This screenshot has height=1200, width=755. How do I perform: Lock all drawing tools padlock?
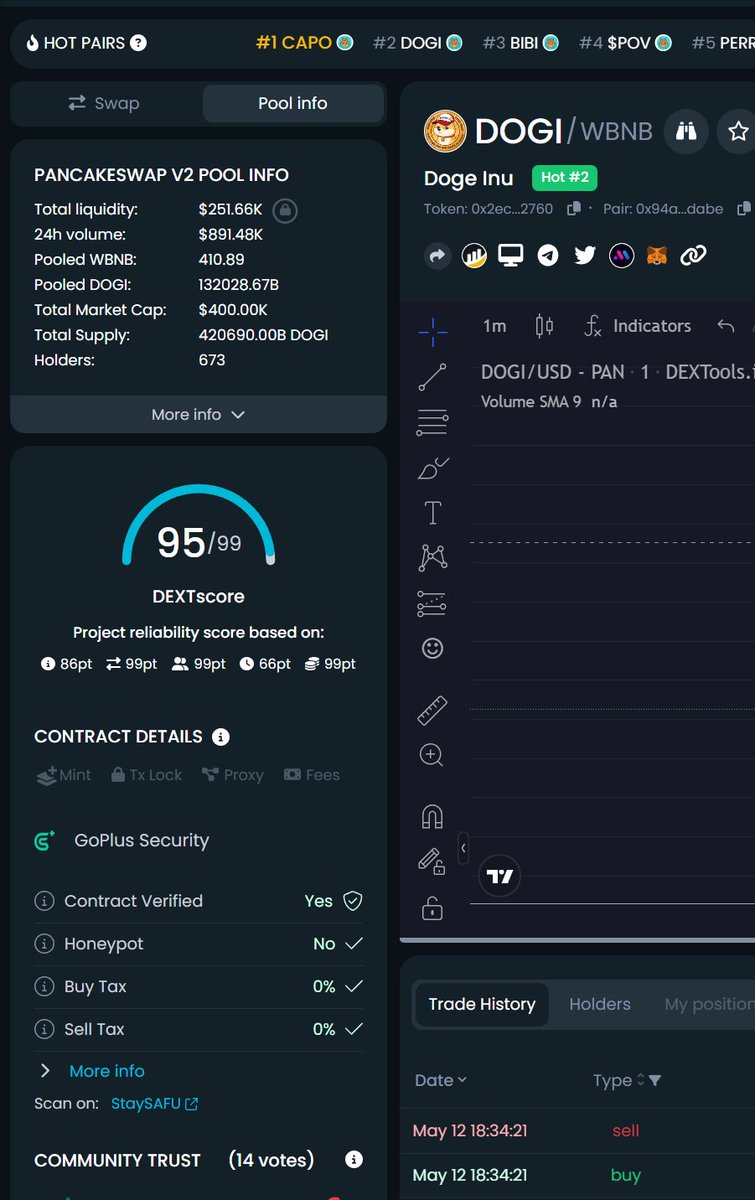point(432,909)
